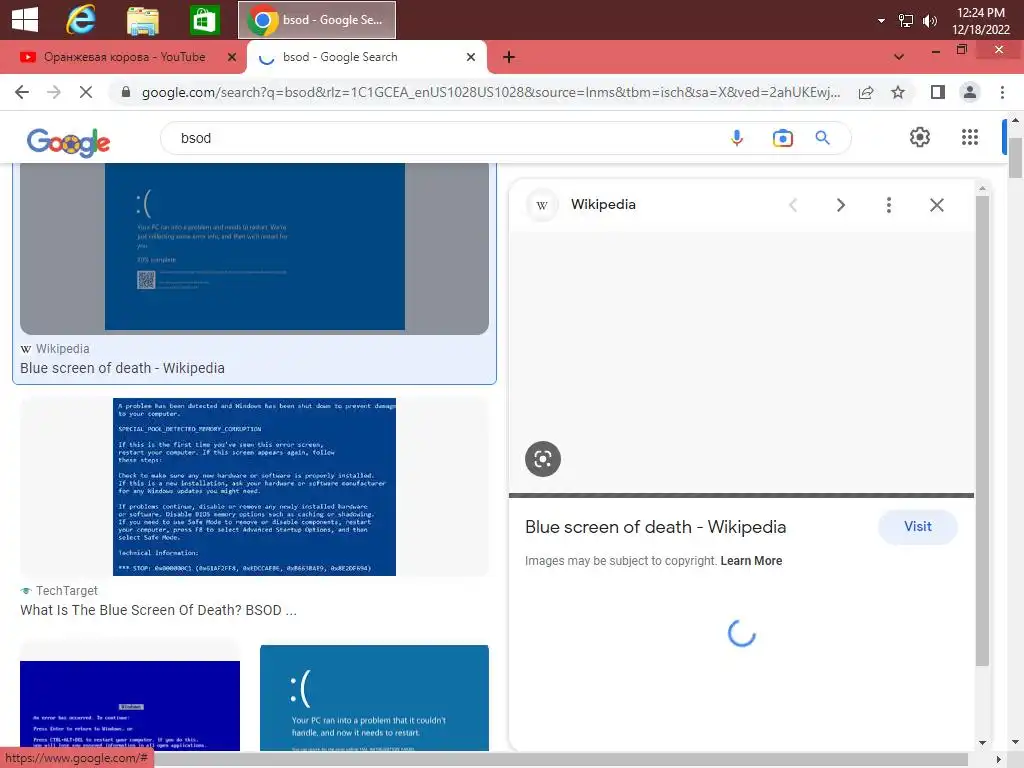This screenshot has width=1024, height=768.
Task: Show next image in preview panel
Action: [x=841, y=205]
